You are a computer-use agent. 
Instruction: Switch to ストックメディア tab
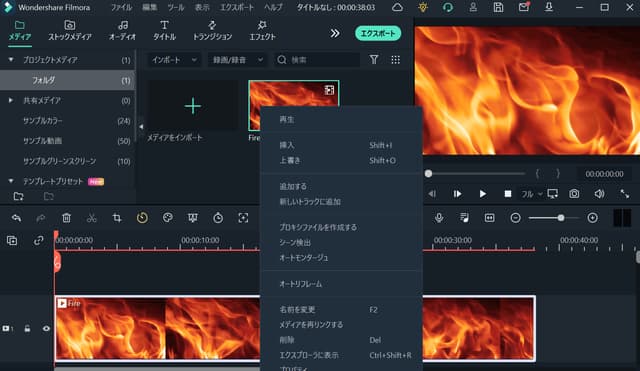pos(70,31)
